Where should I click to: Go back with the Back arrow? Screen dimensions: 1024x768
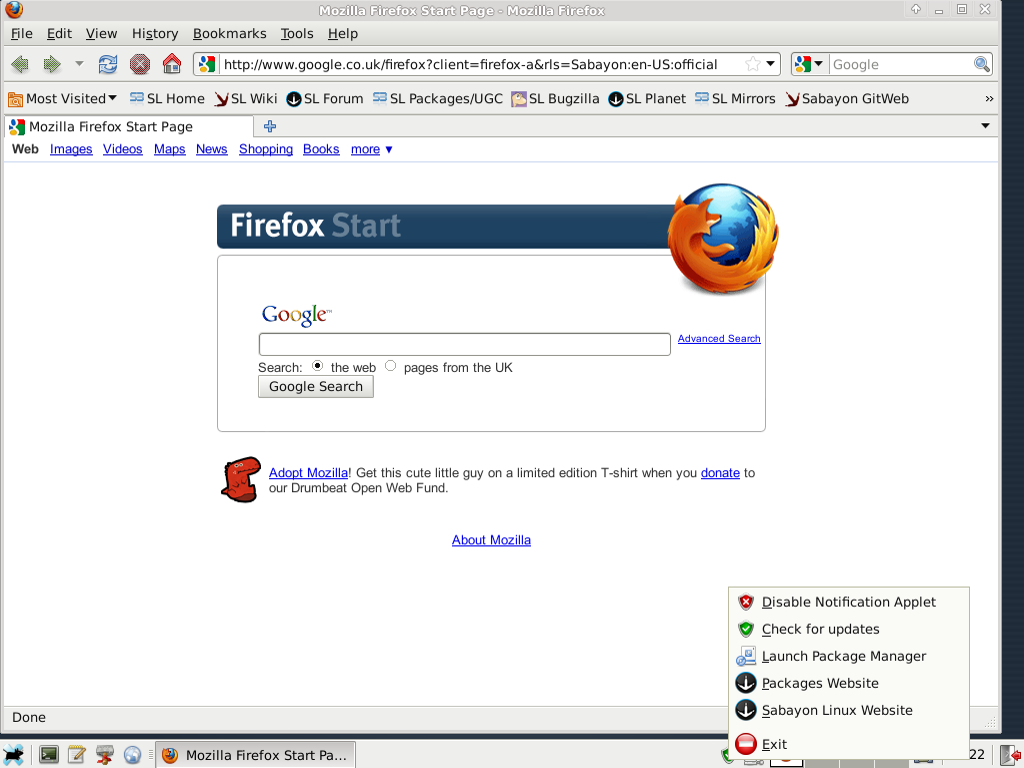click(x=20, y=64)
